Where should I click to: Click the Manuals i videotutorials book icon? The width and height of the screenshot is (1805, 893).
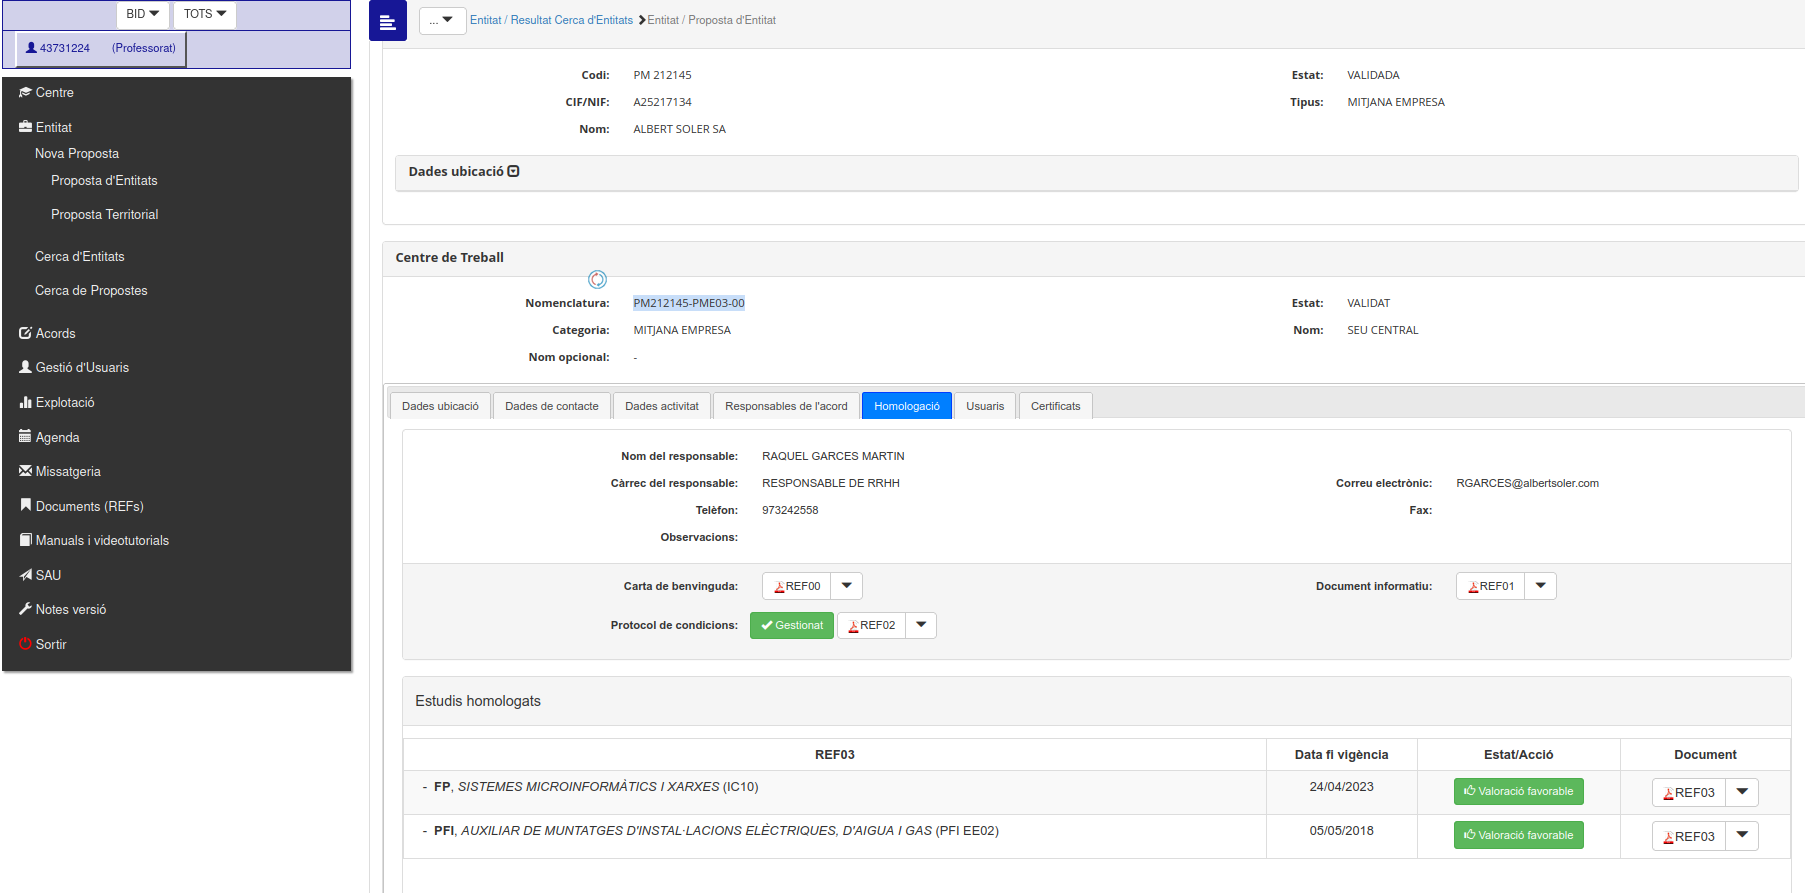(x=25, y=540)
